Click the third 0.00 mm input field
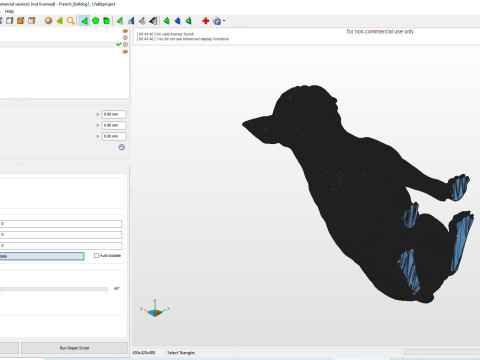 tap(114, 136)
